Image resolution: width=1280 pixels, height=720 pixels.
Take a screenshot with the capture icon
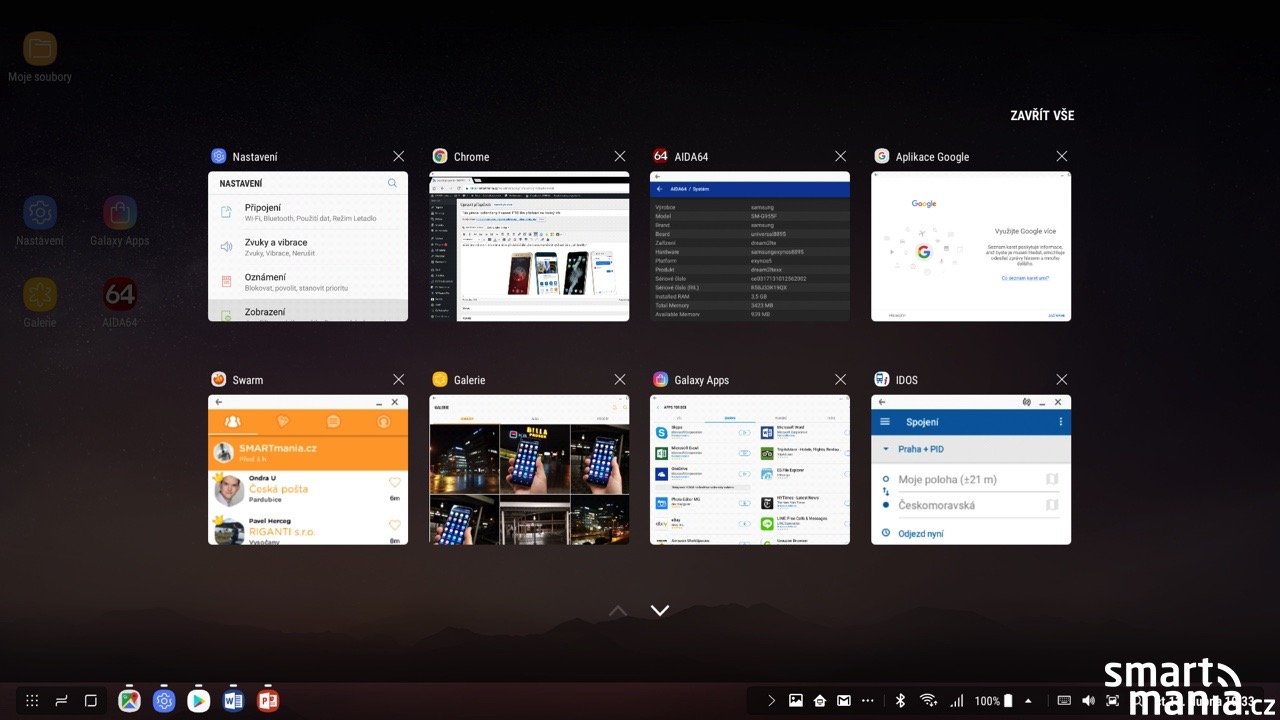1113,701
